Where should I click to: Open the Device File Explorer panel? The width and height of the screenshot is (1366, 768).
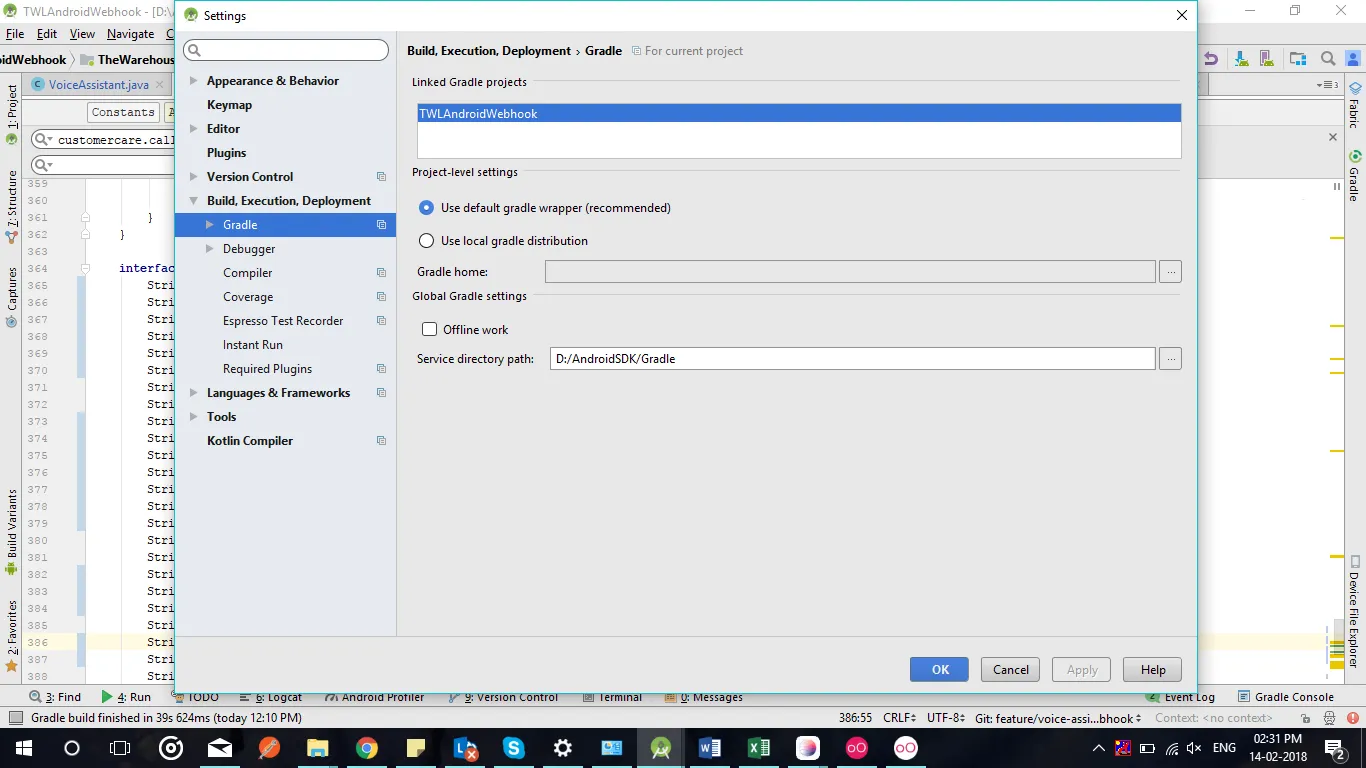coord(1355,611)
